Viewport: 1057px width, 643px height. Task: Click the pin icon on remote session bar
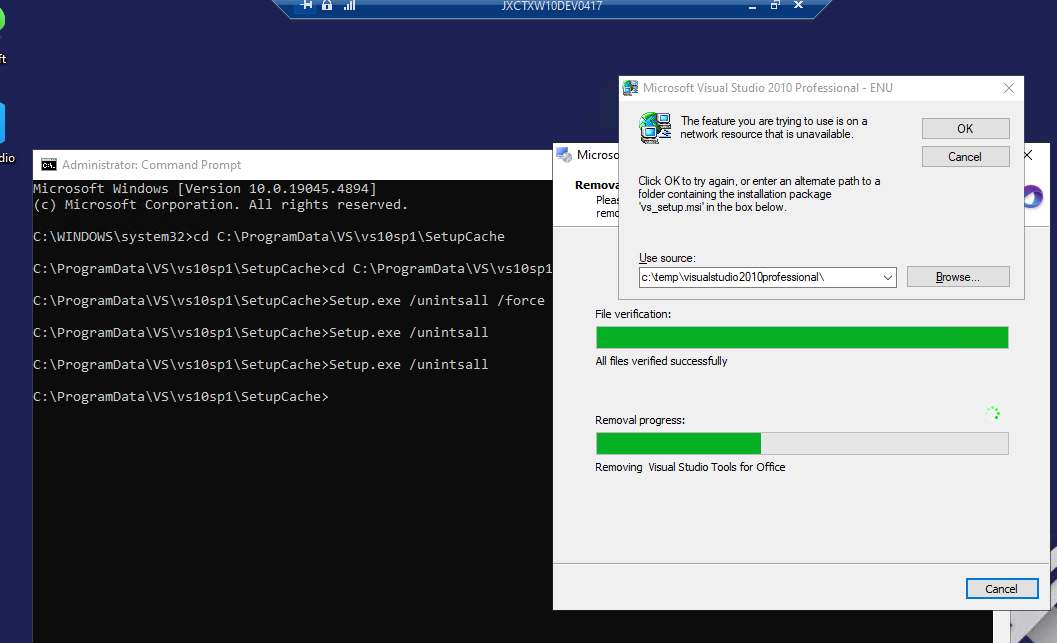[306, 5]
